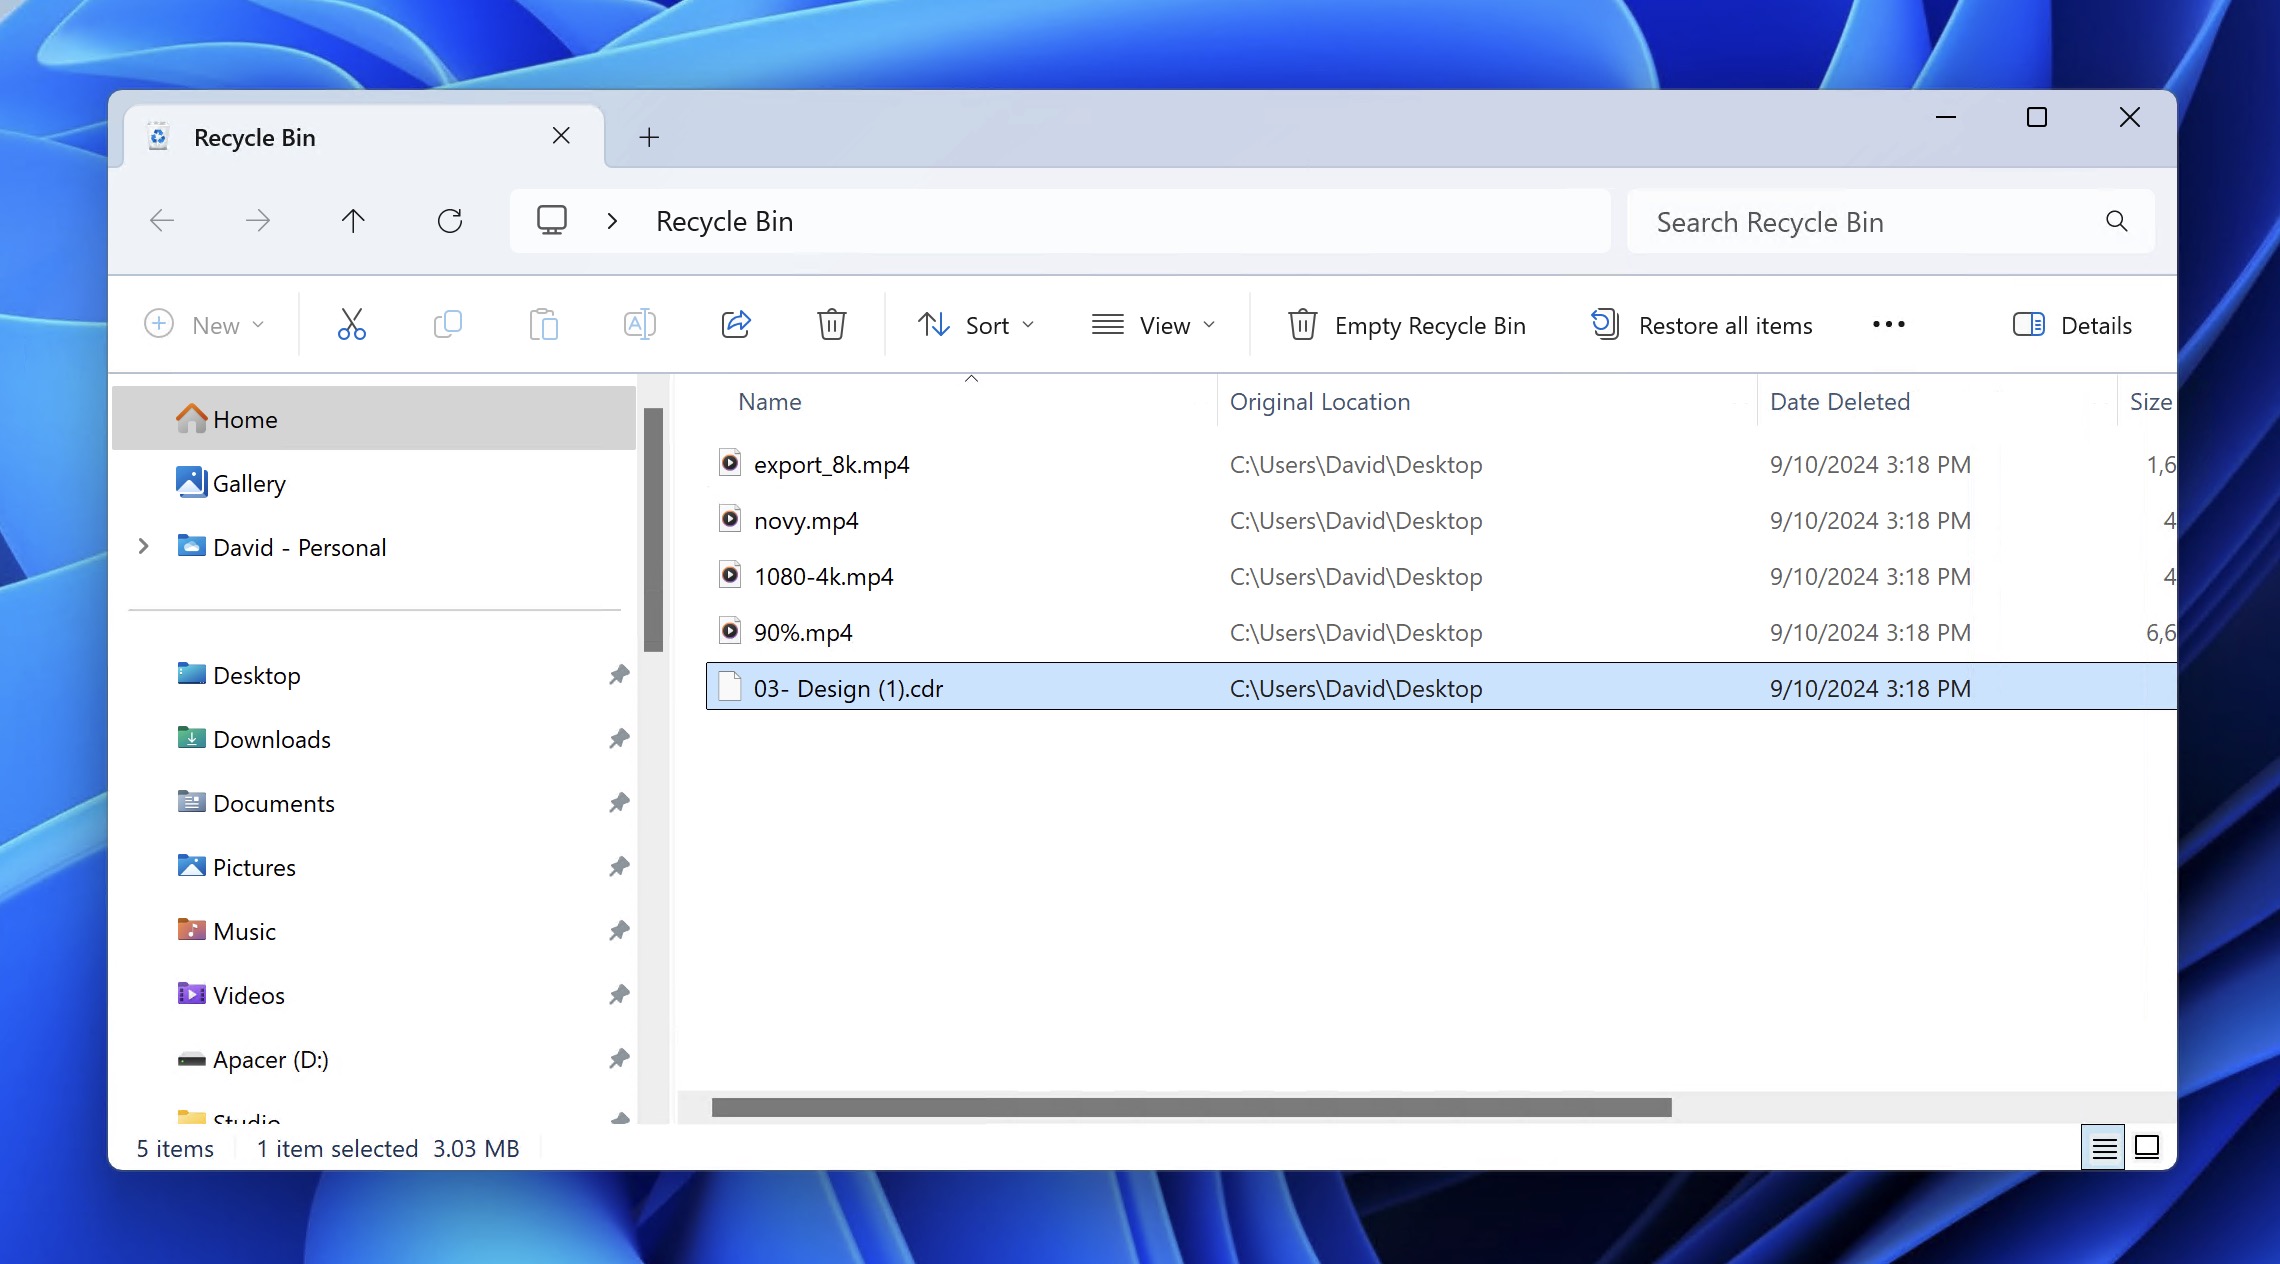Open the View dropdown menu
The image size is (2280, 1264).
point(1153,324)
